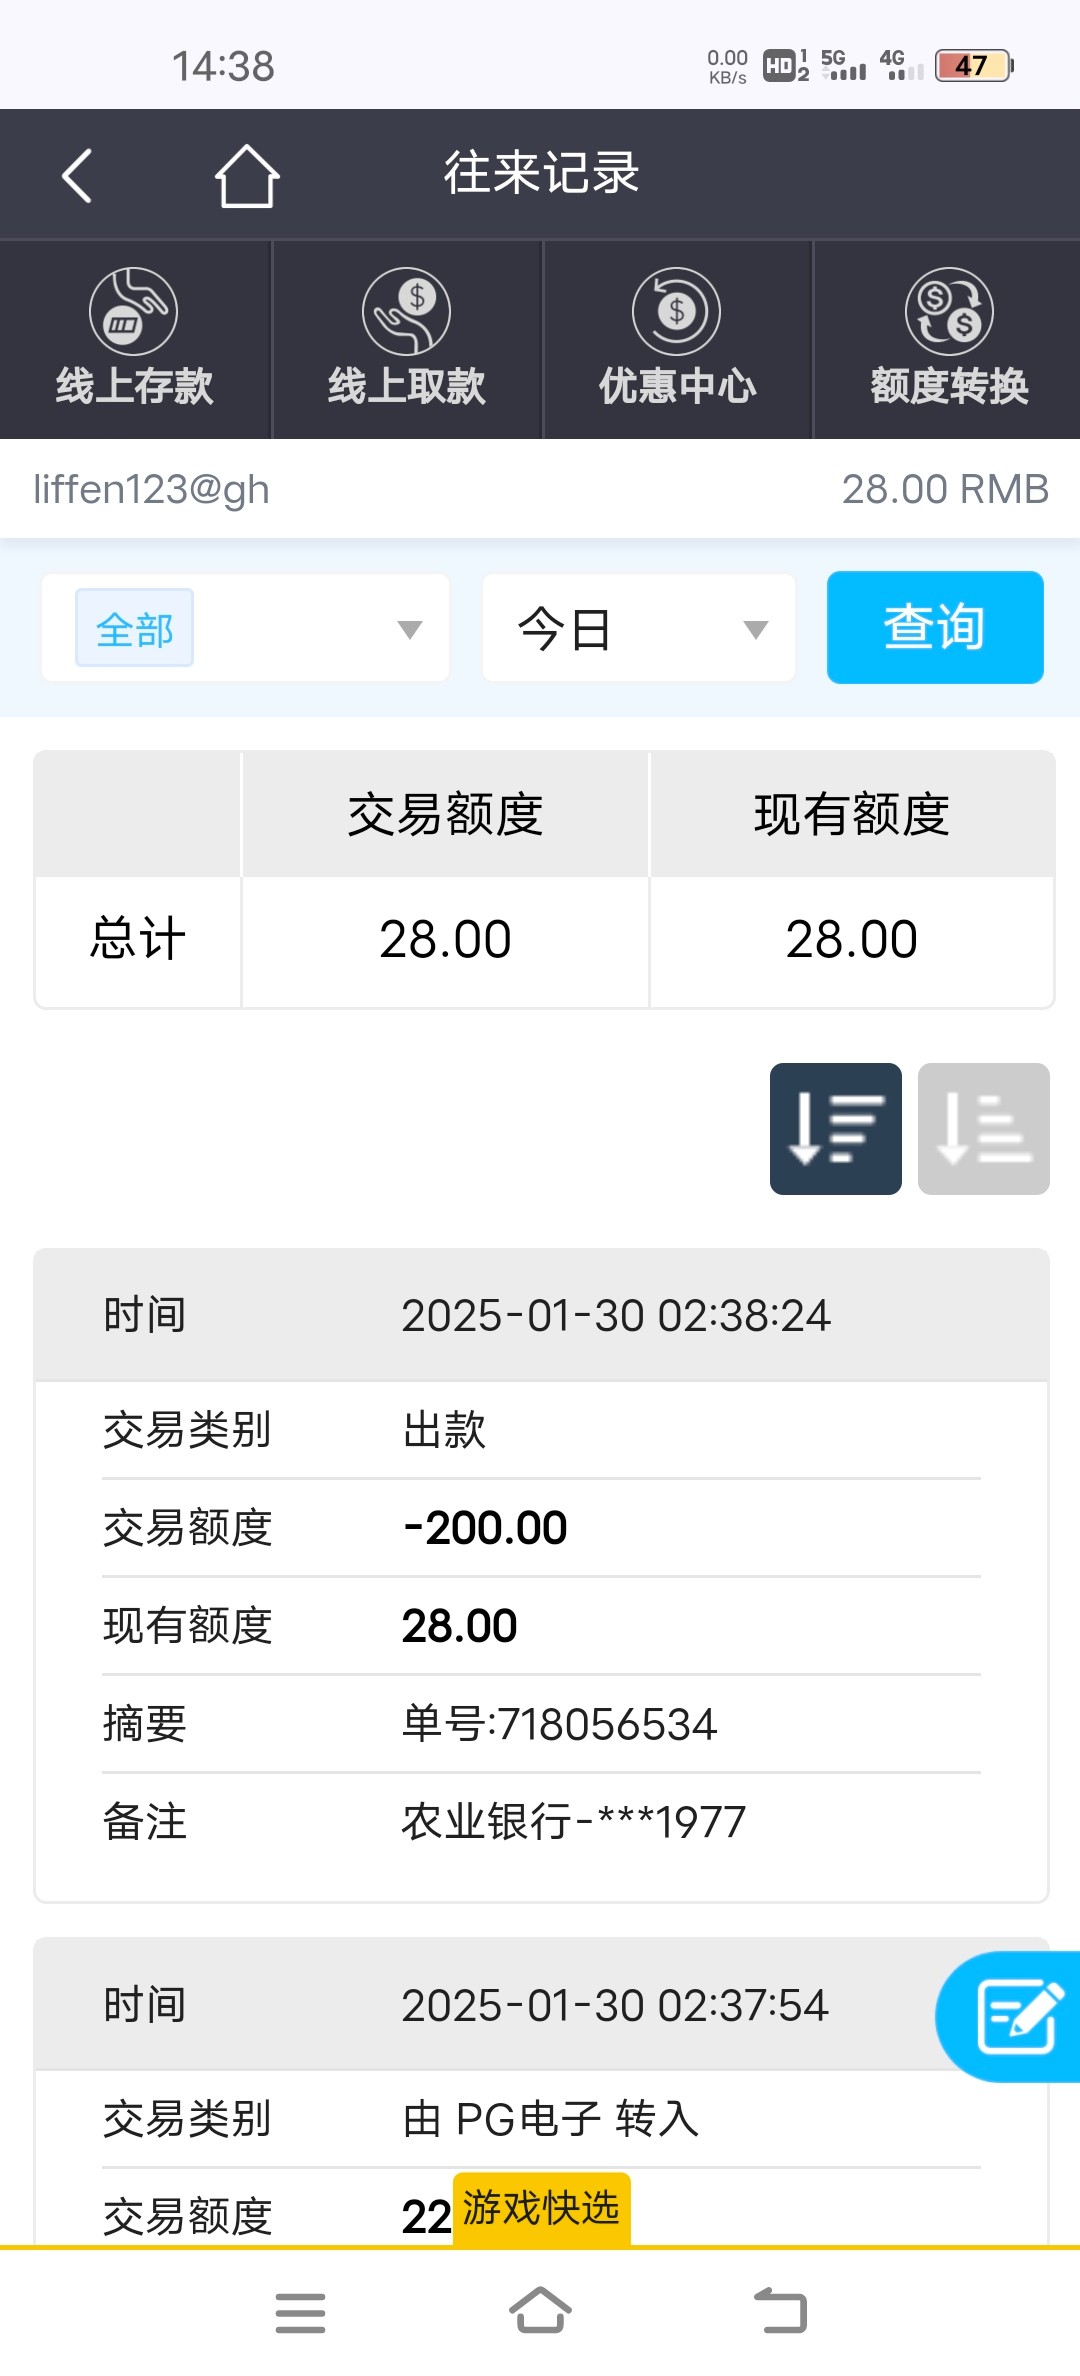Image resolution: width=1080 pixels, height=2376 pixels.
Task: Tap the 游戏快选 quick game tab
Action: [x=541, y=2208]
